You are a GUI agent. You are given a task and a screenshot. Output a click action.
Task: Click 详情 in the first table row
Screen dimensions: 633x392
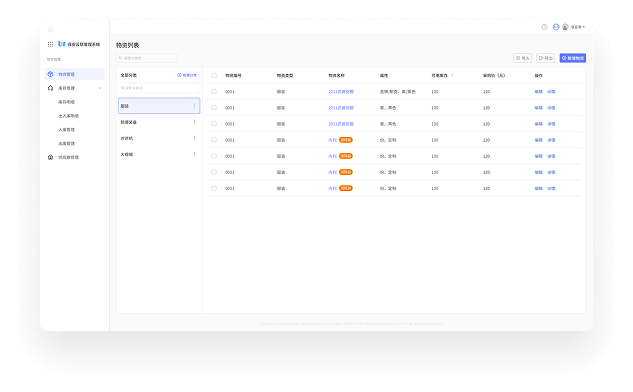point(551,92)
